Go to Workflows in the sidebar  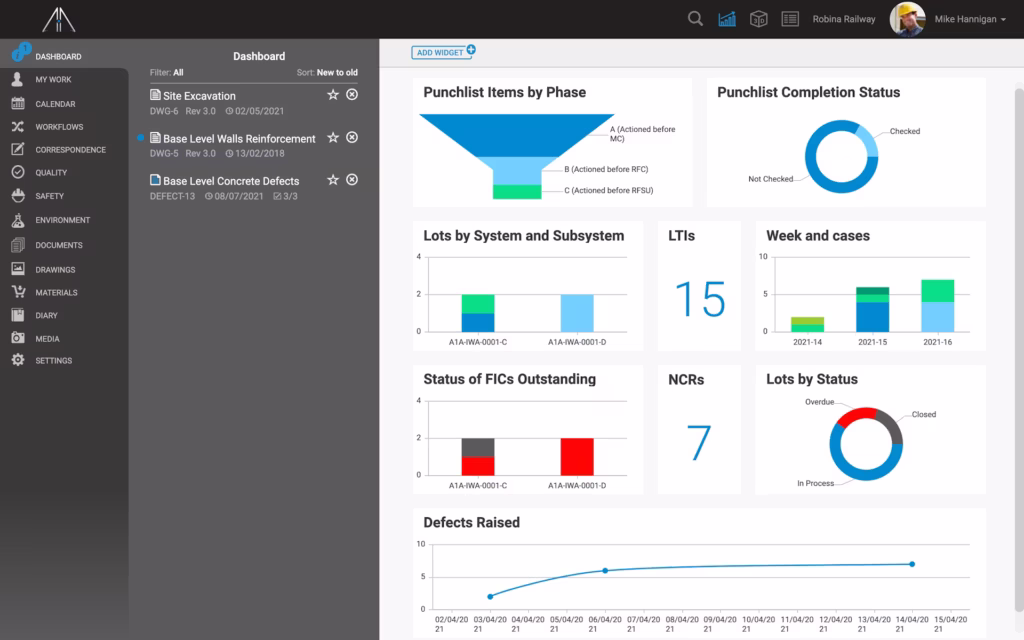click(59, 127)
